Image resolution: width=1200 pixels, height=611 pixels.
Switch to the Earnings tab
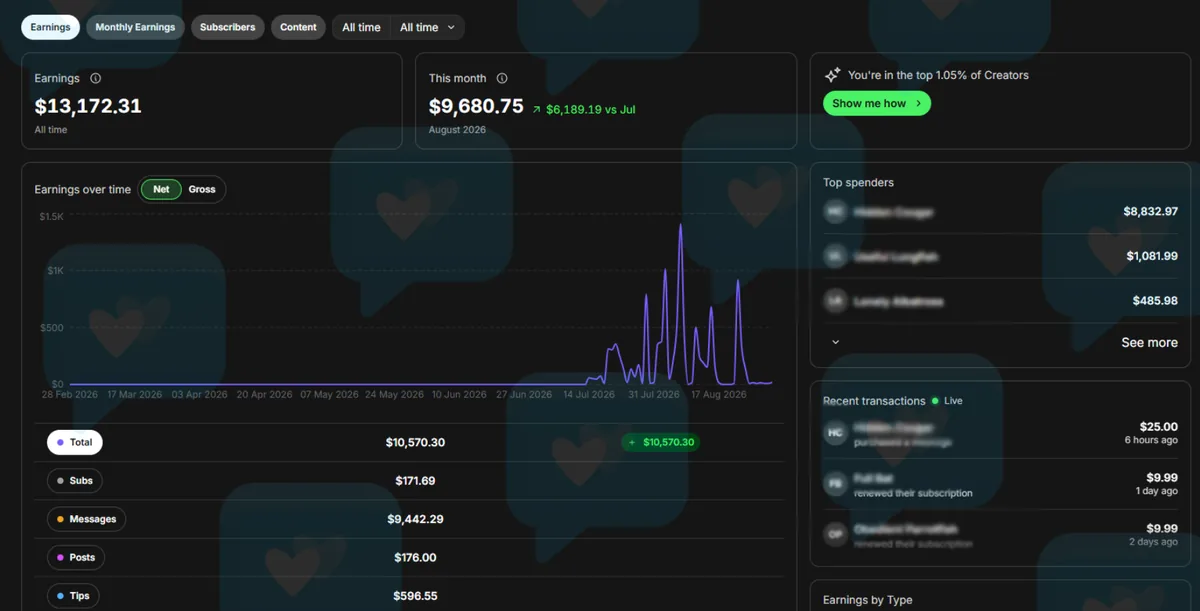[50, 27]
